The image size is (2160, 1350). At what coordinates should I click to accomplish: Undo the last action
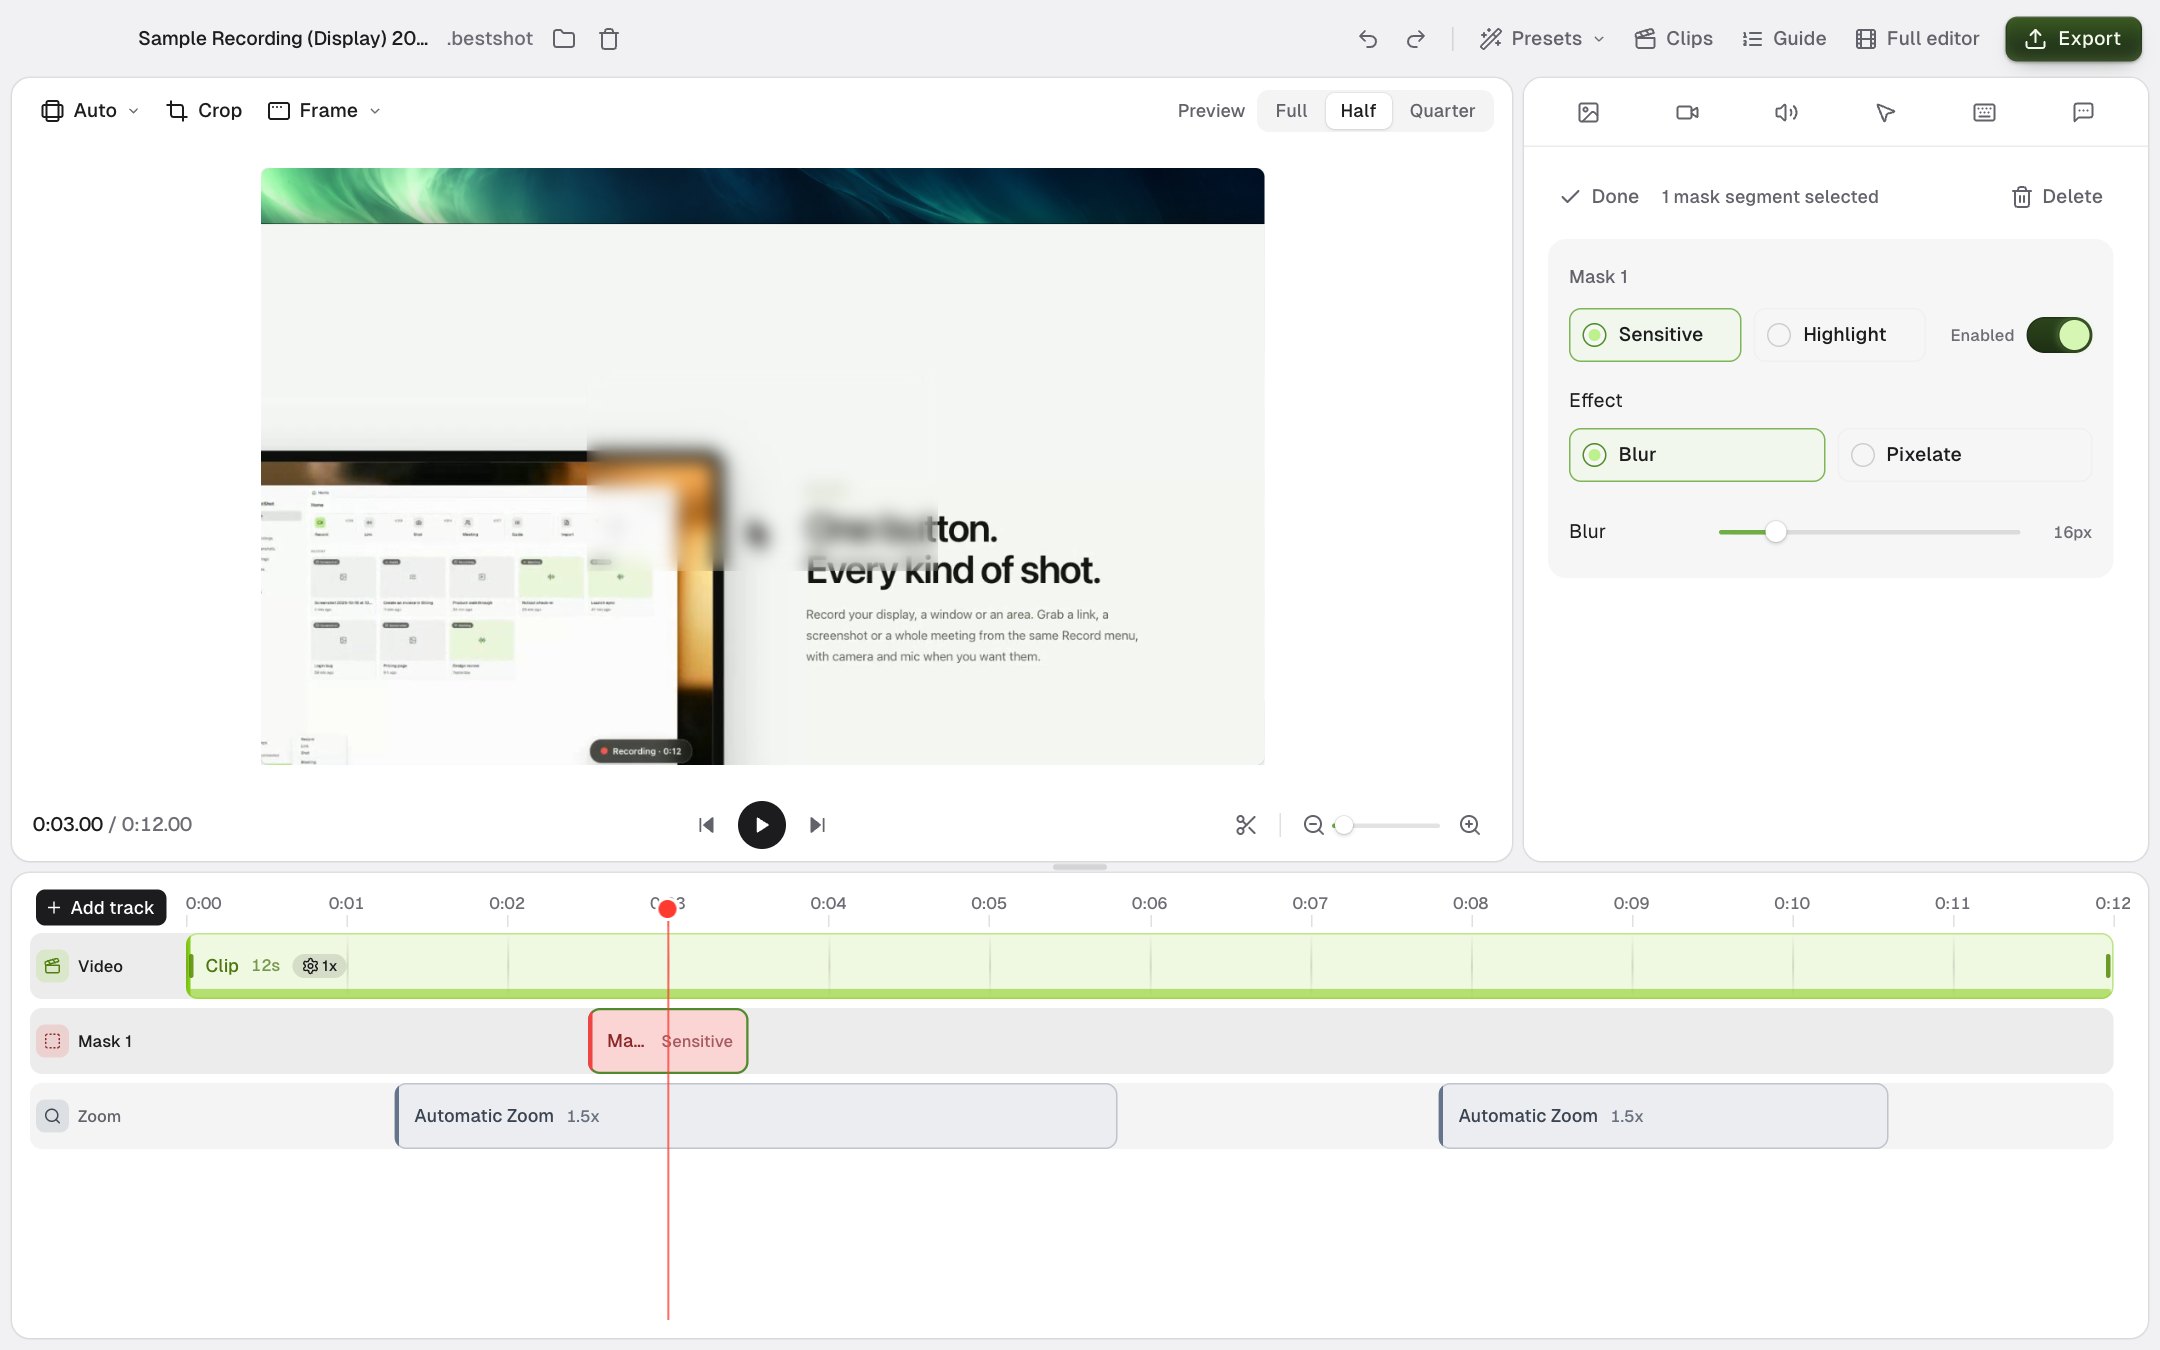click(1368, 39)
